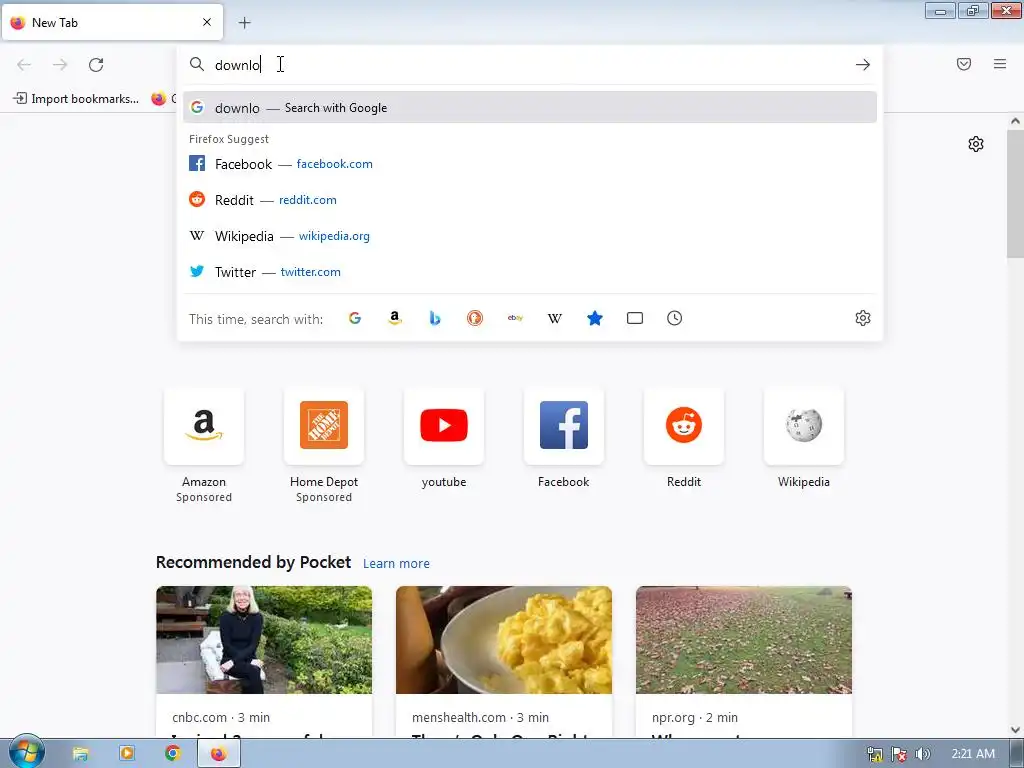This screenshot has height=768, width=1024.
Task: Click inside the address bar text field
Action: pos(529,65)
